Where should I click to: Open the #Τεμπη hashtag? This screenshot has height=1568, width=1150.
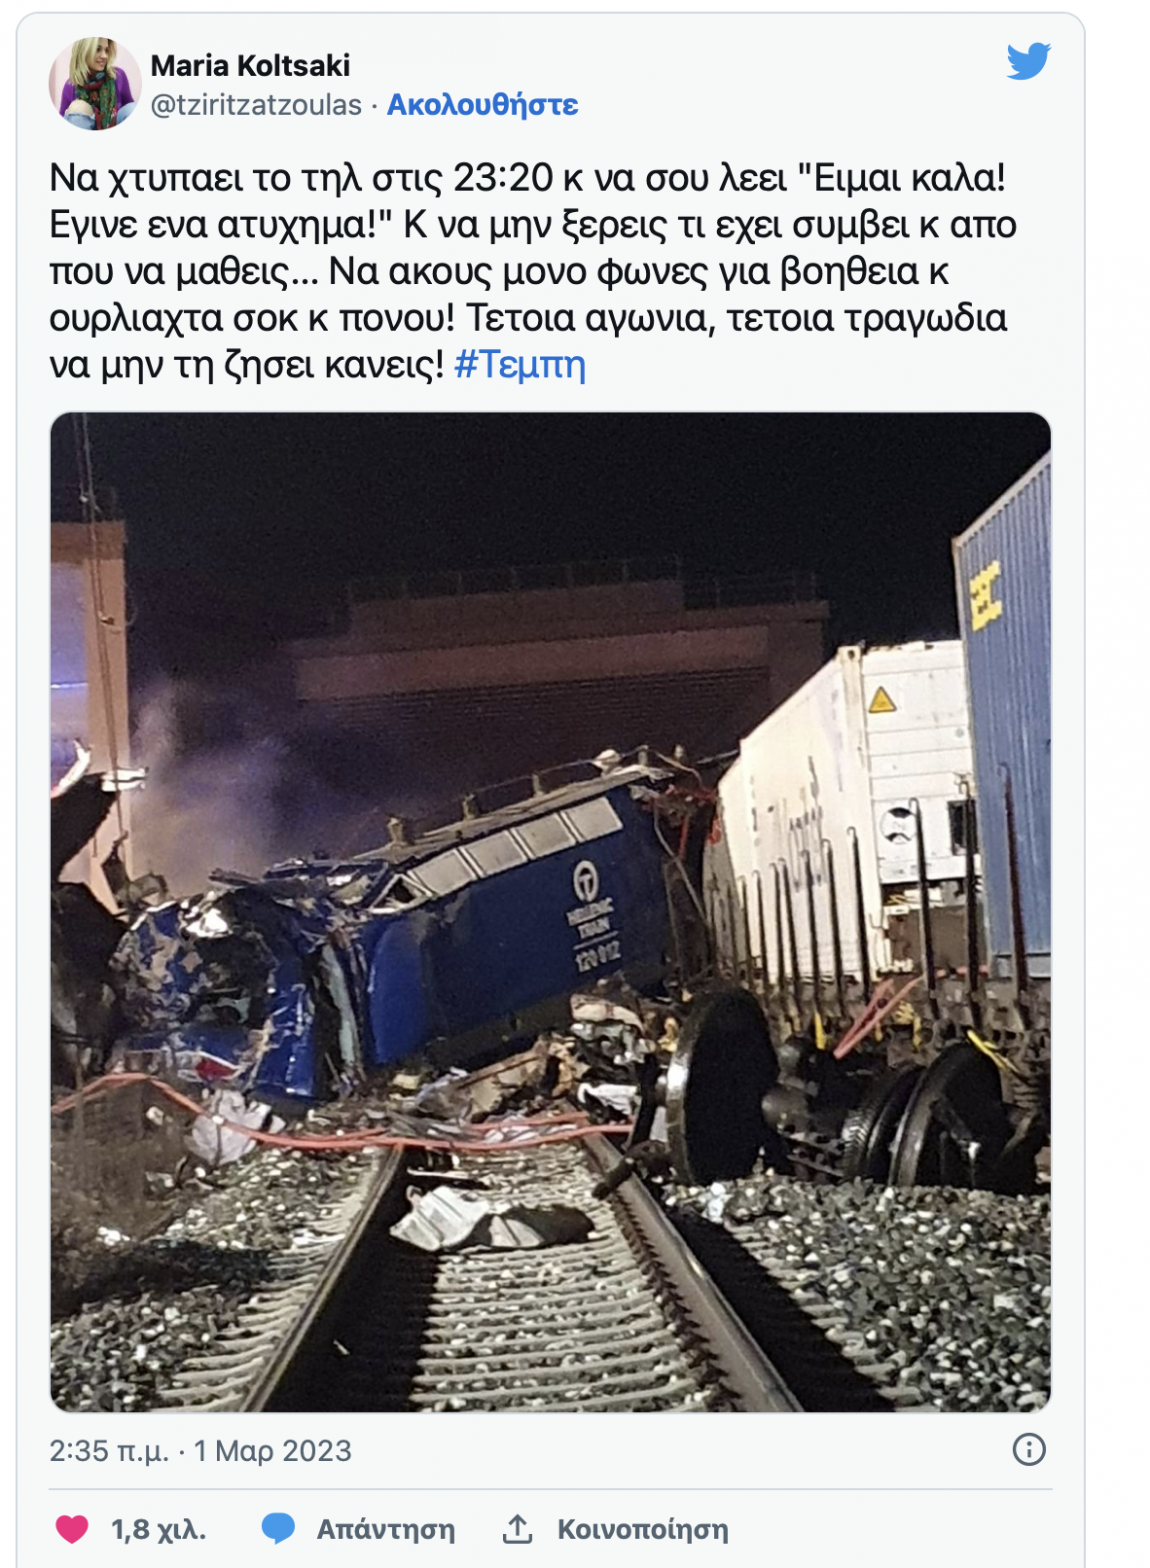tap(520, 365)
